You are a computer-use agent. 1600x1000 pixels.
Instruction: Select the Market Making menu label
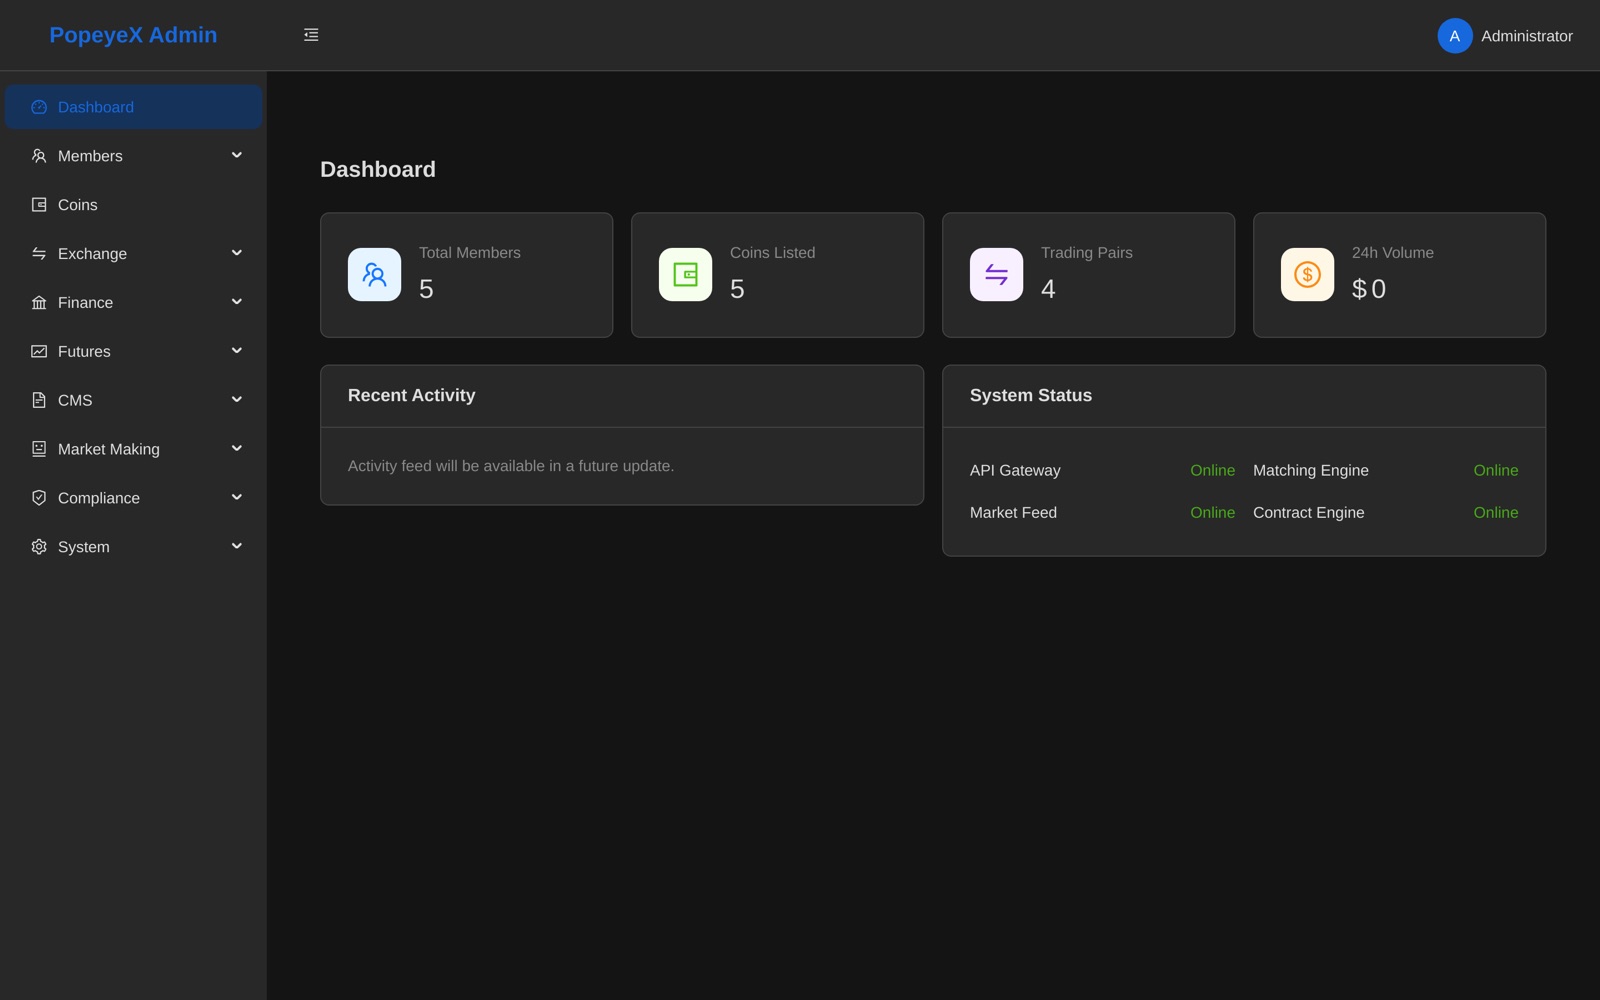coord(109,449)
